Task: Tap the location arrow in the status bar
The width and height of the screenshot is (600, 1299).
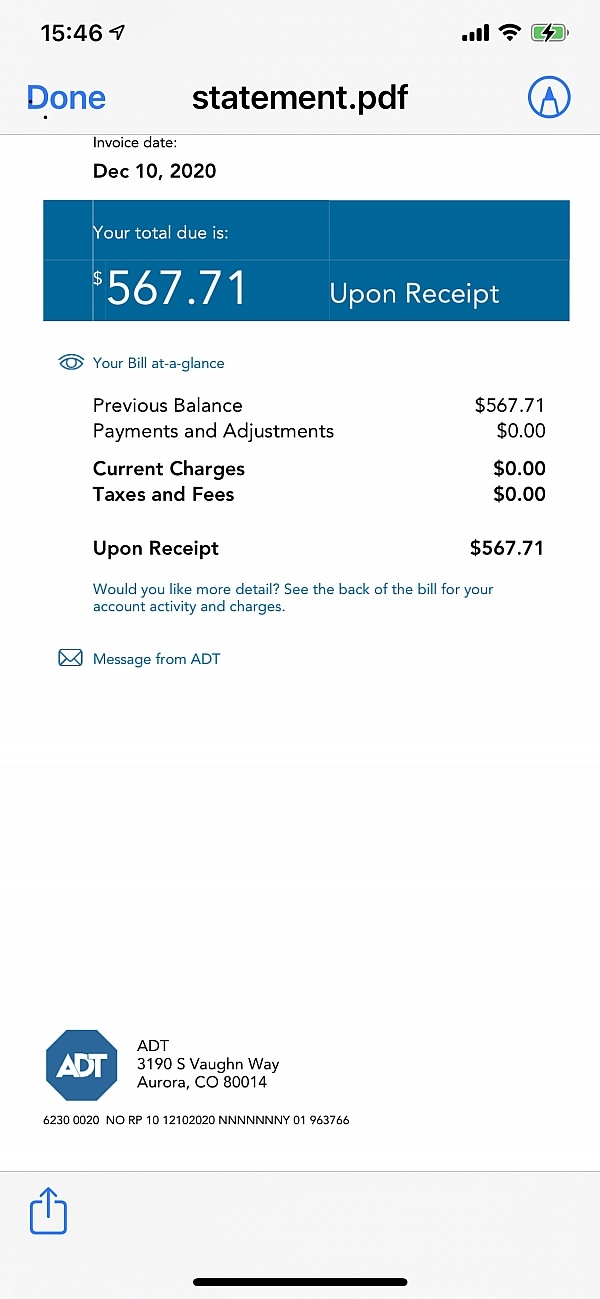Action: click(117, 31)
